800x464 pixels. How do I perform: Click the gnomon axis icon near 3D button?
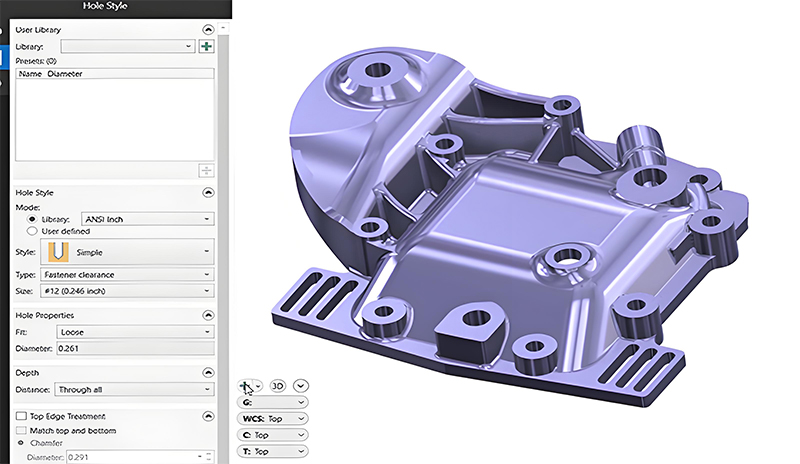coord(246,386)
